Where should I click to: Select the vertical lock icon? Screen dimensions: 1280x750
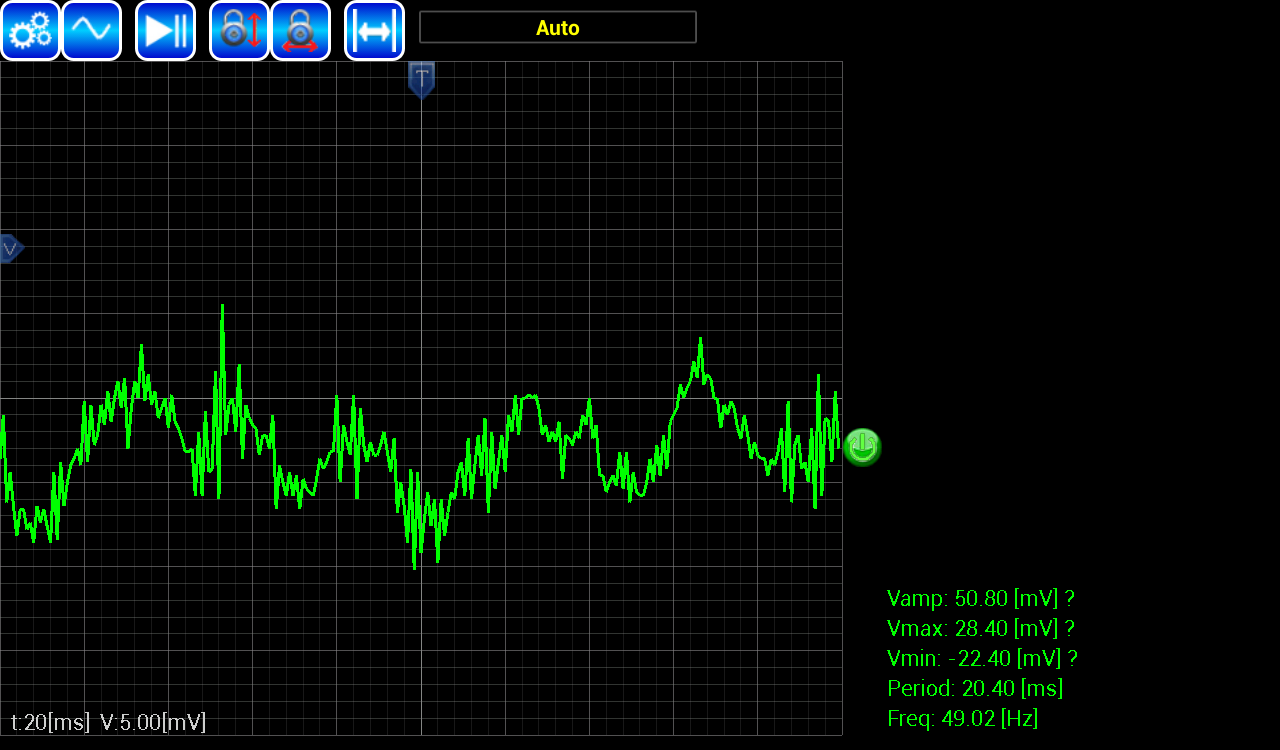click(239, 30)
